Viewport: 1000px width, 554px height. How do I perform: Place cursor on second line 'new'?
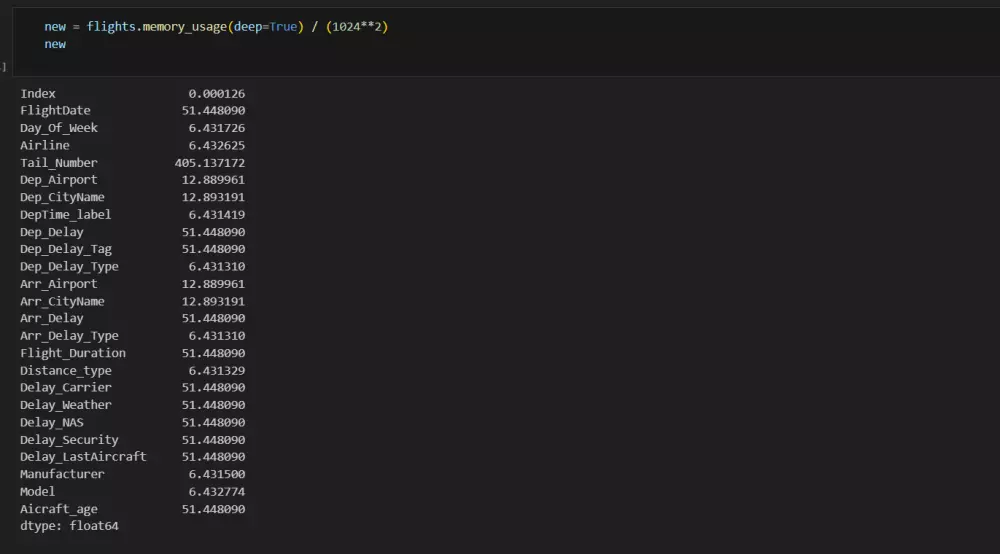click(x=55, y=44)
